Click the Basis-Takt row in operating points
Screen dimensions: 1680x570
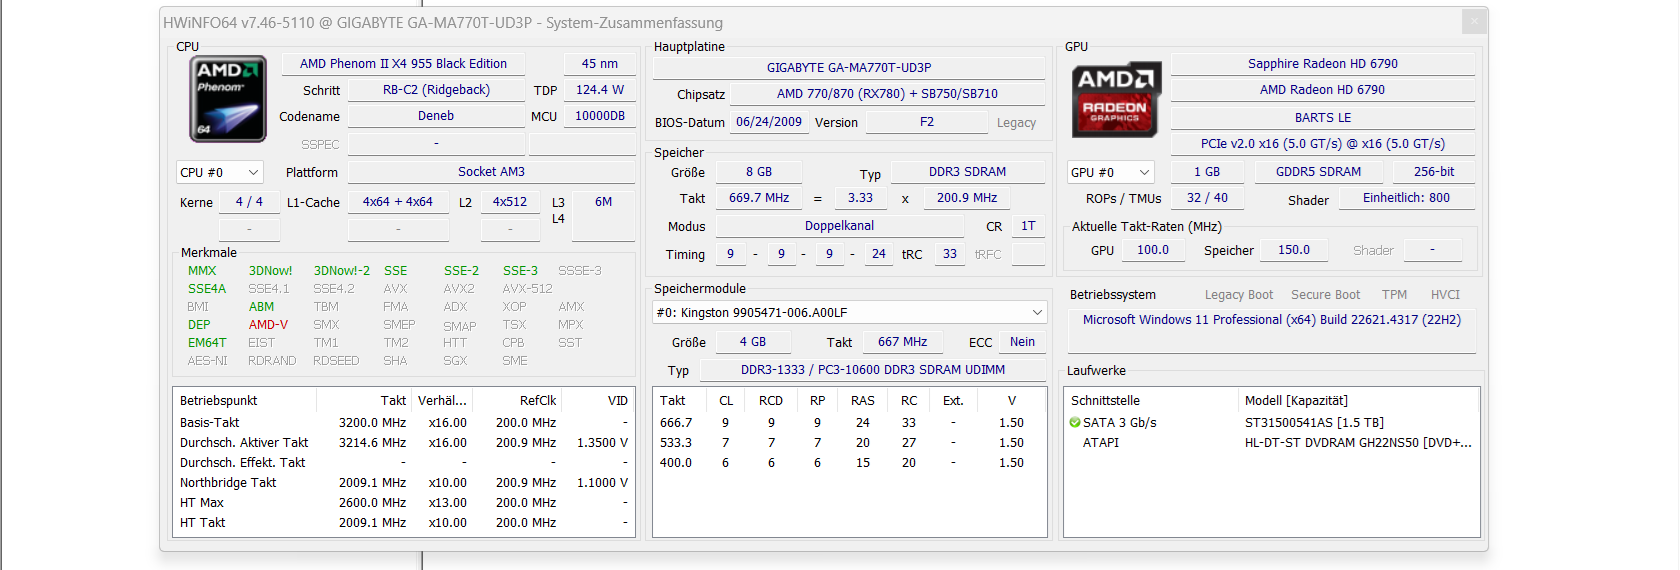(x=404, y=423)
